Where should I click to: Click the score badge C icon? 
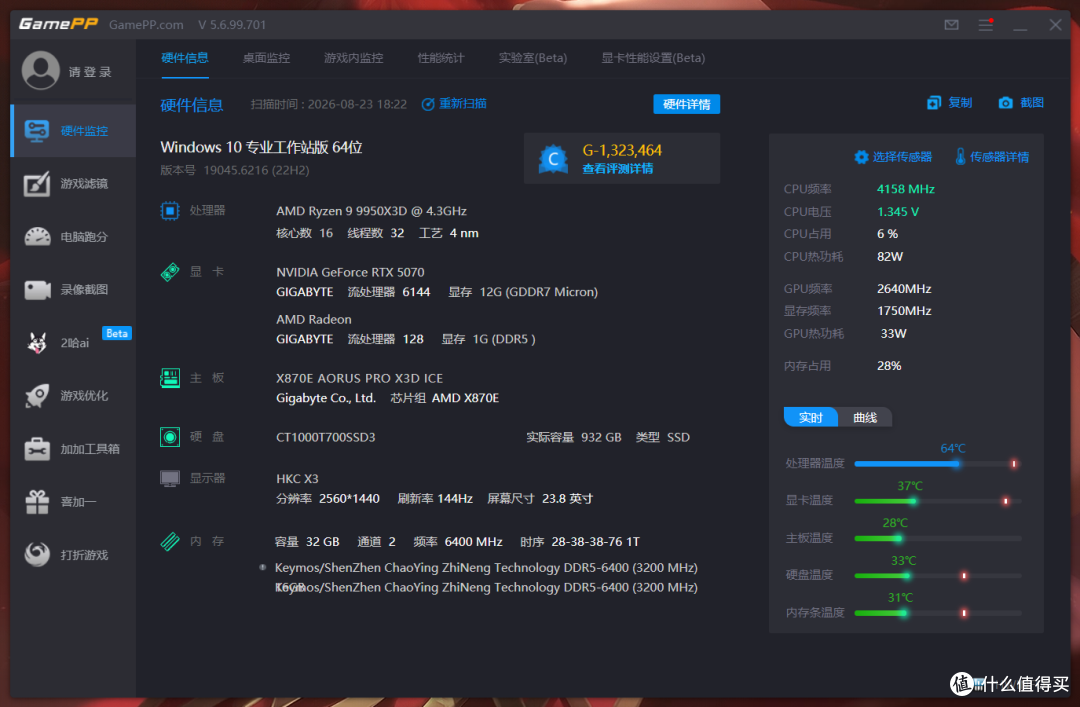[x=552, y=159]
